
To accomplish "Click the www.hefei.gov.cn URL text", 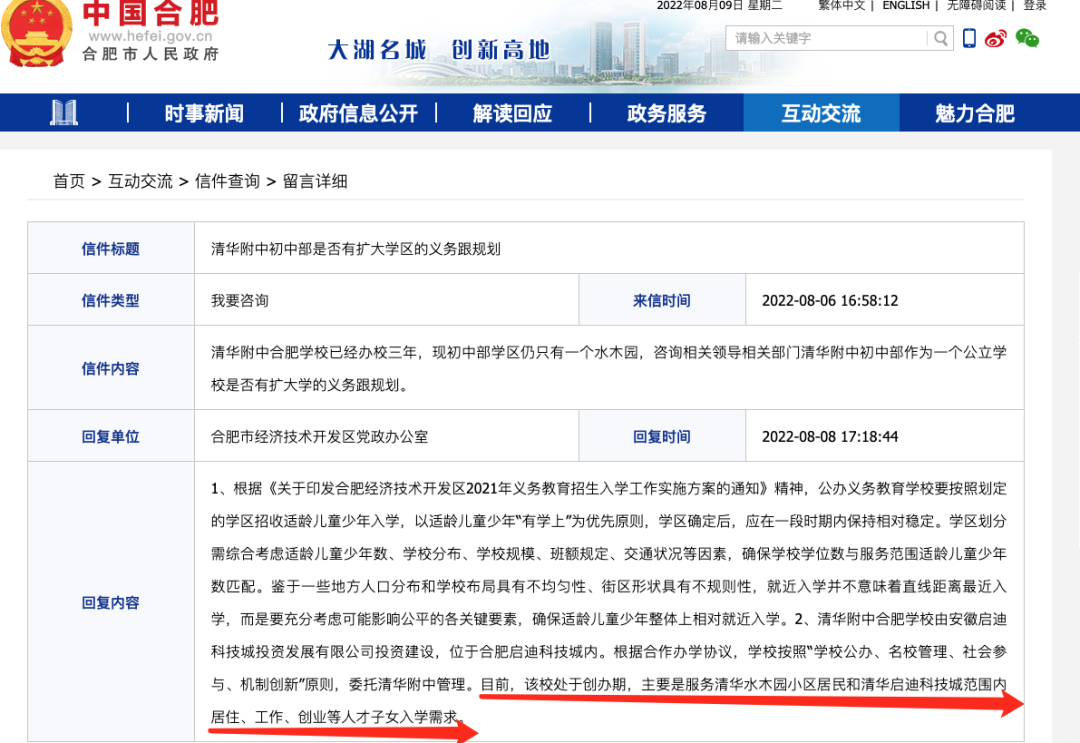I will pyautogui.click(x=150, y=36).
